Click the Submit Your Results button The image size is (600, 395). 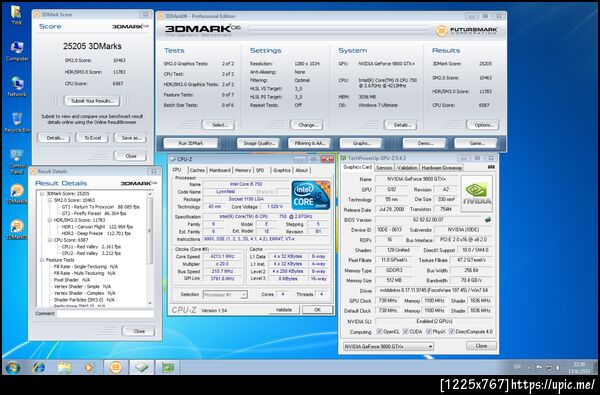pyautogui.click(x=92, y=101)
